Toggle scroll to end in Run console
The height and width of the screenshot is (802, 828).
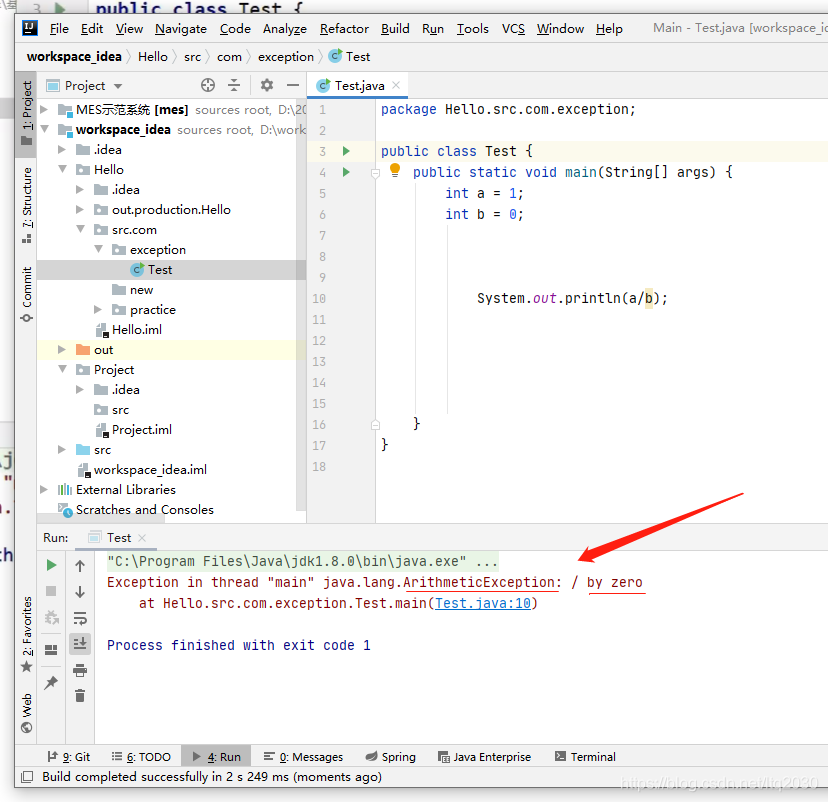pyautogui.click(x=80, y=644)
